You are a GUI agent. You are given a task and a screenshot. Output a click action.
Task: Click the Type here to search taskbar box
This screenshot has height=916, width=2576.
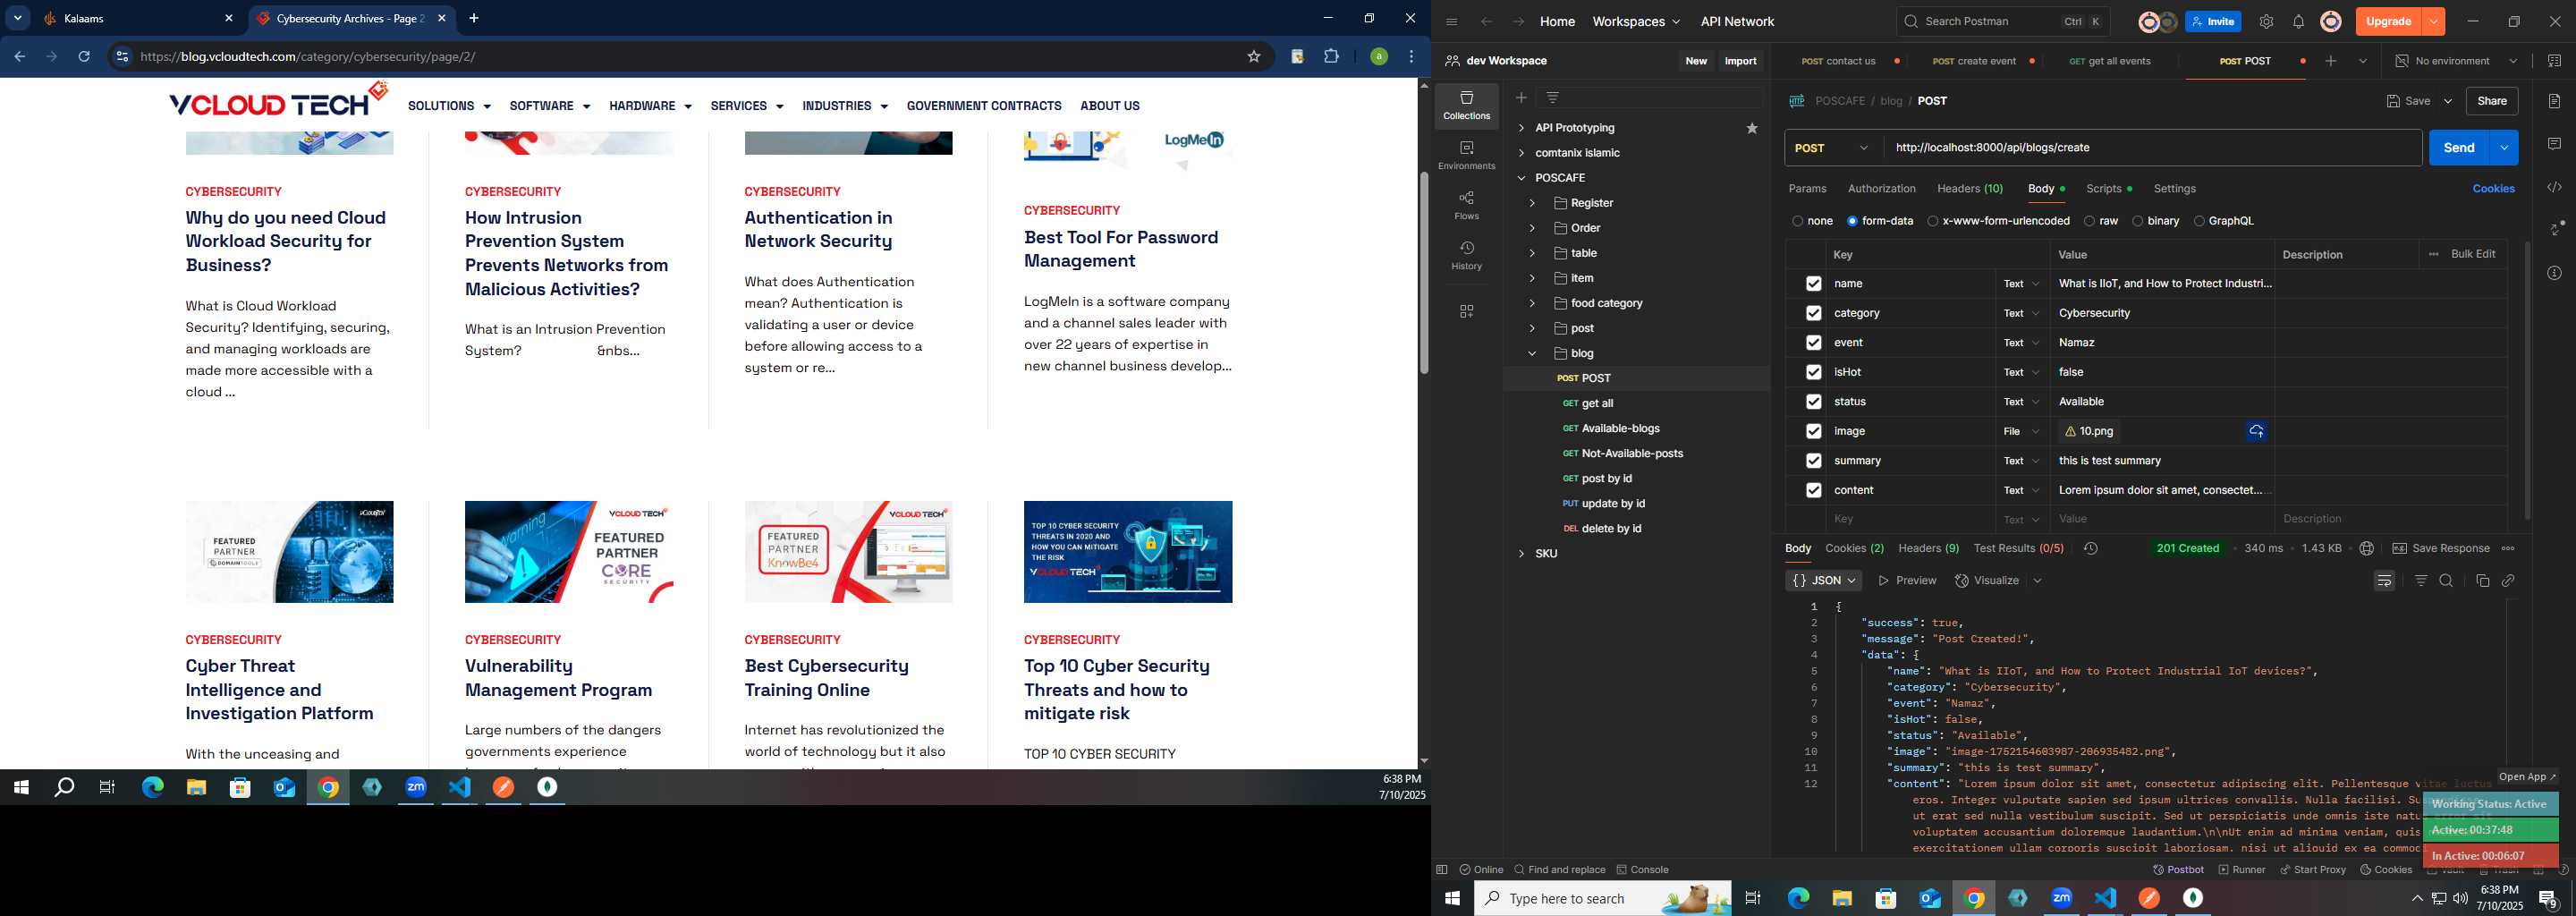click(x=1602, y=899)
